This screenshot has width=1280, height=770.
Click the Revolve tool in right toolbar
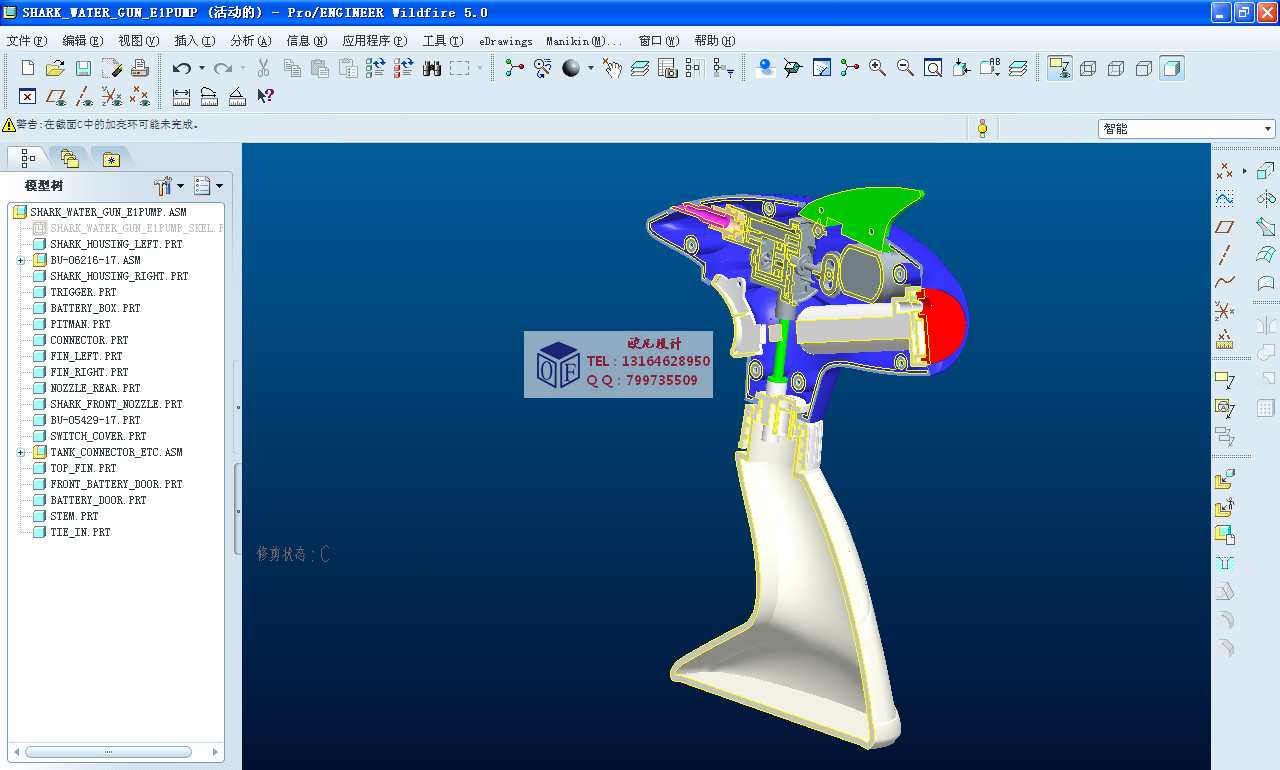[x=1266, y=199]
